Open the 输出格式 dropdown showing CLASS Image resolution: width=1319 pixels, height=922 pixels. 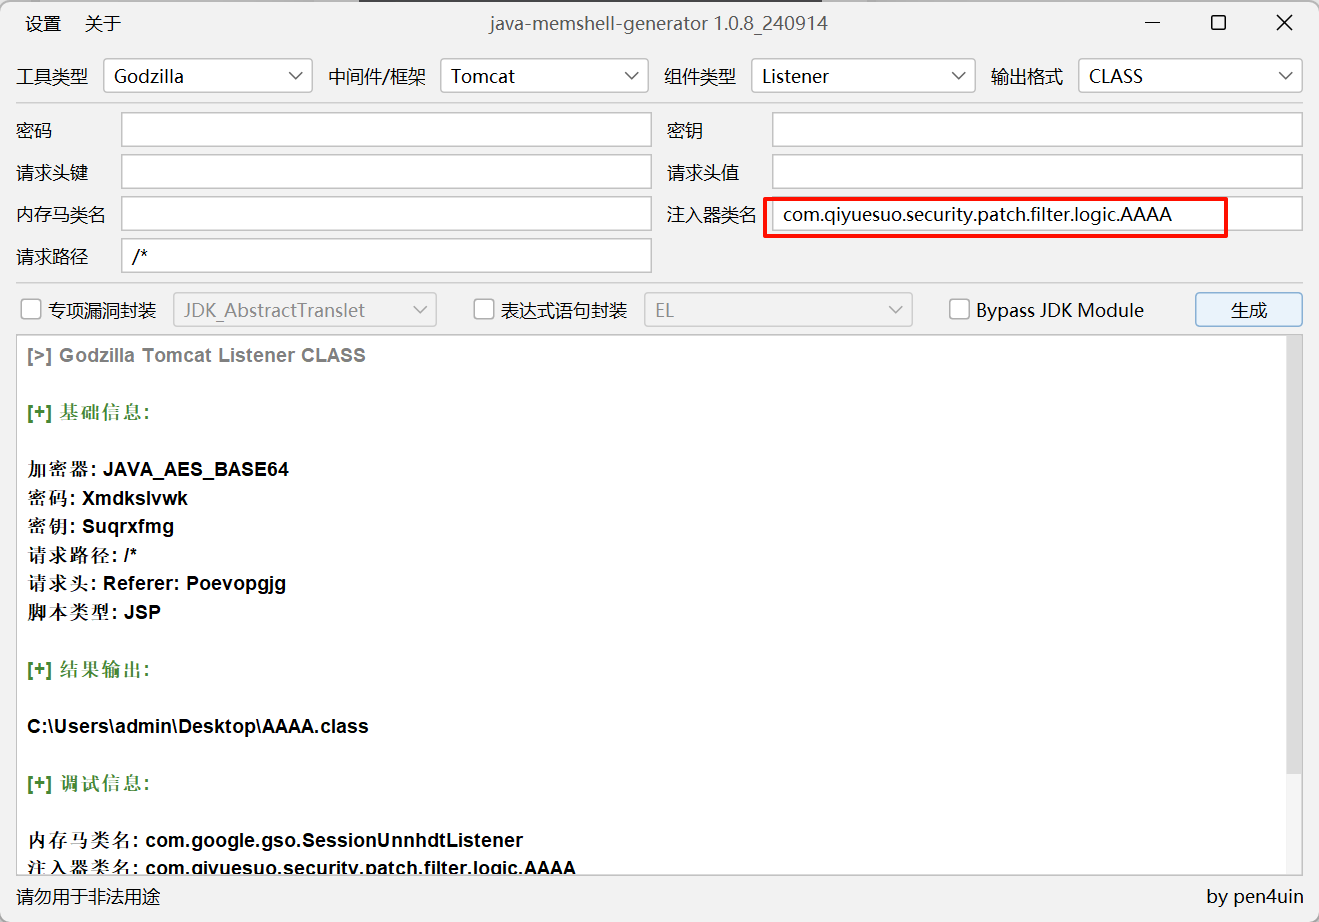tap(1189, 75)
